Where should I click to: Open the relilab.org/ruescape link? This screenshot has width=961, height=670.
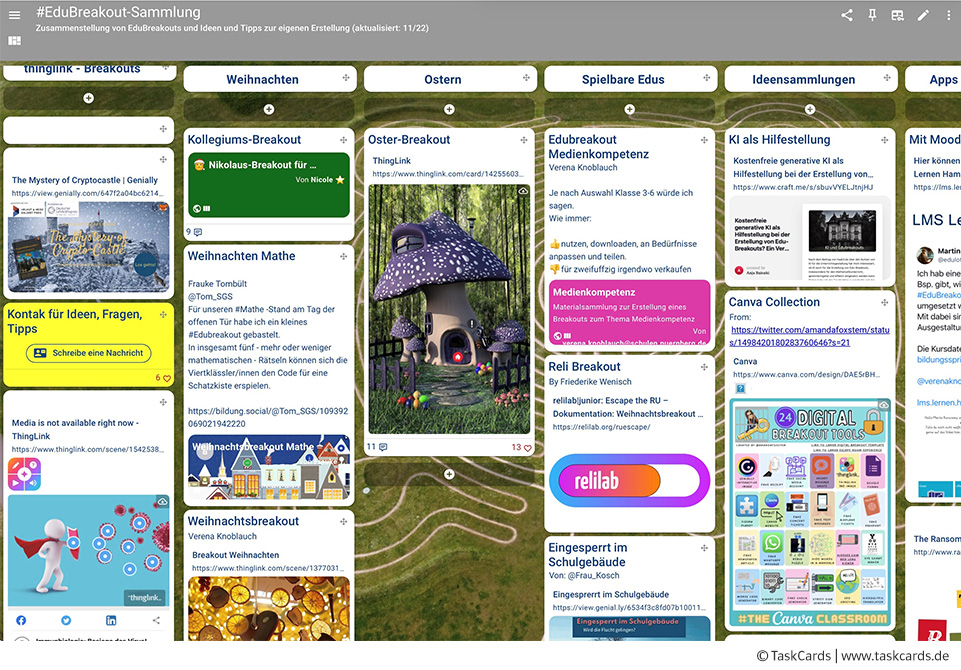click(601, 427)
